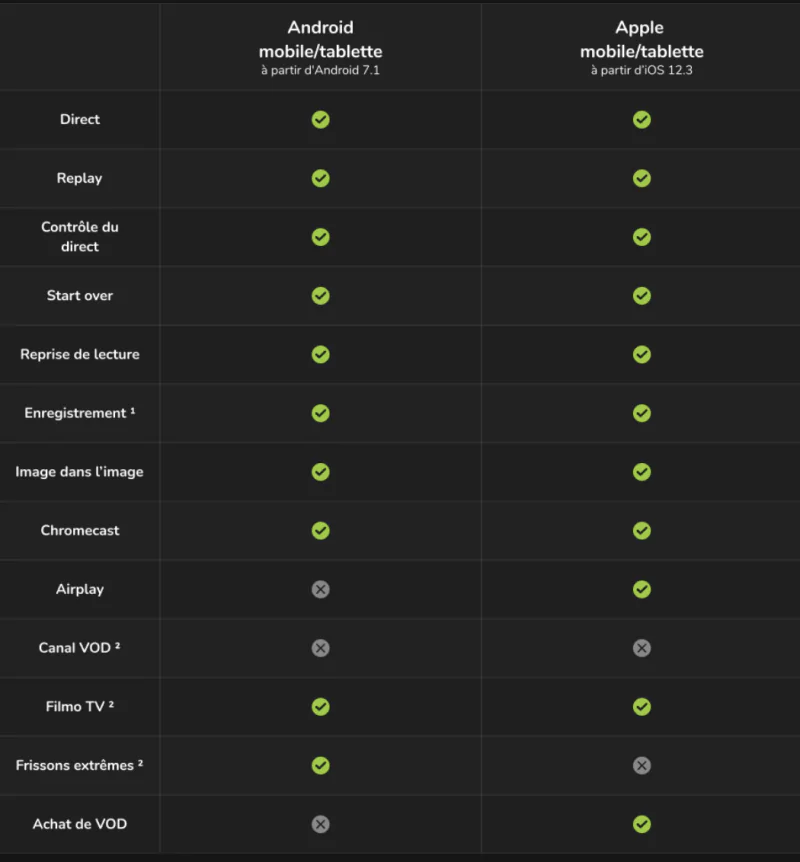Image resolution: width=800 pixels, height=862 pixels.
Task: Click the green check for Replay on Apple
Action: 642,178
